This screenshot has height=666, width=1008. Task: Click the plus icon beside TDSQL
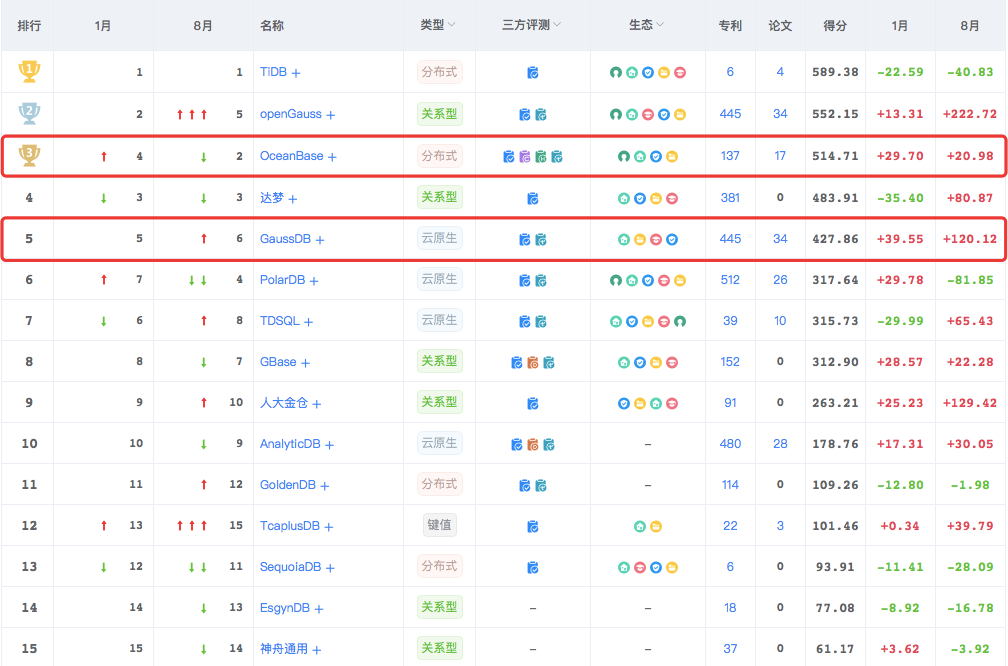click(x=308, y=322)
